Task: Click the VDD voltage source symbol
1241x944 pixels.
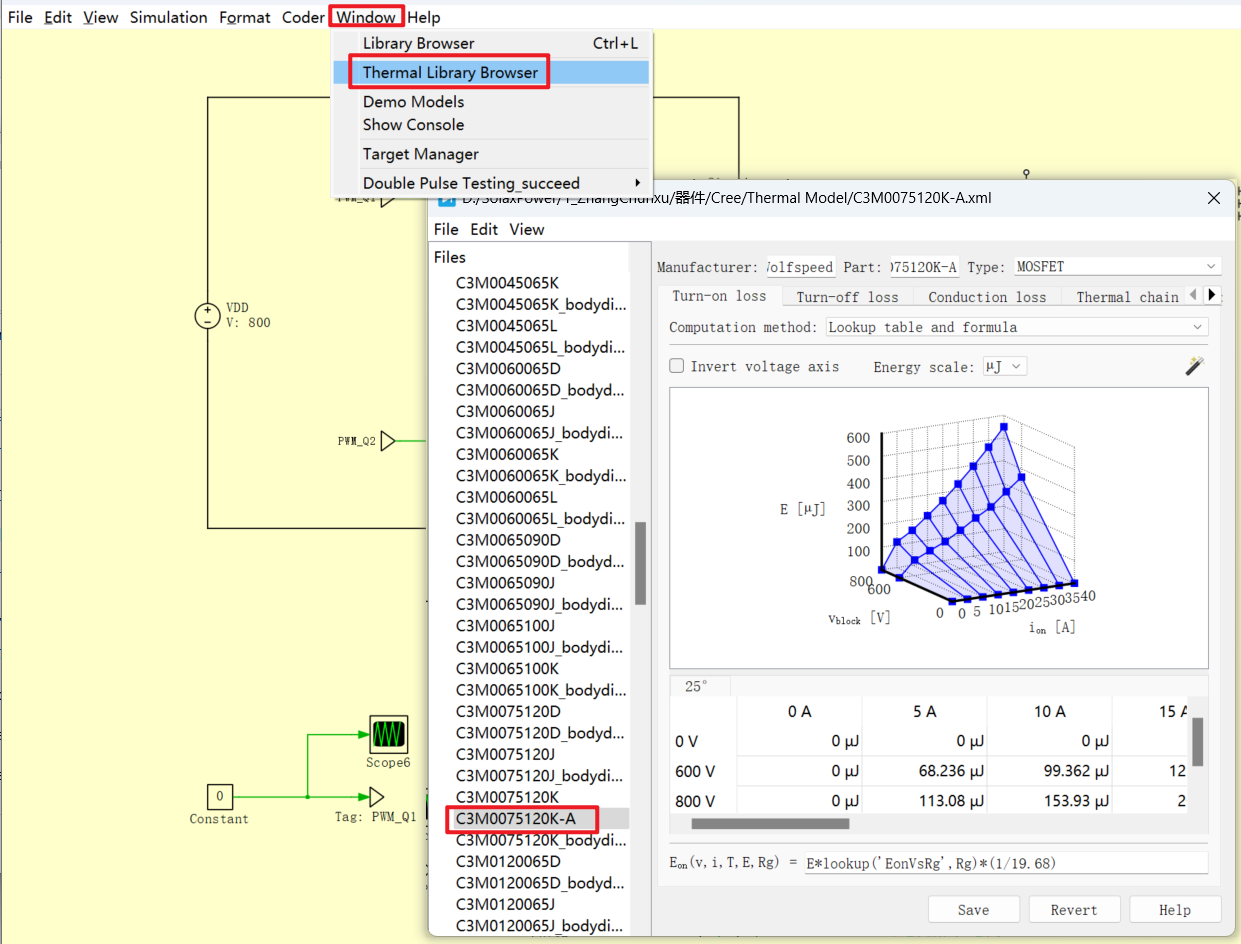Action: click(x=207, y=316)
